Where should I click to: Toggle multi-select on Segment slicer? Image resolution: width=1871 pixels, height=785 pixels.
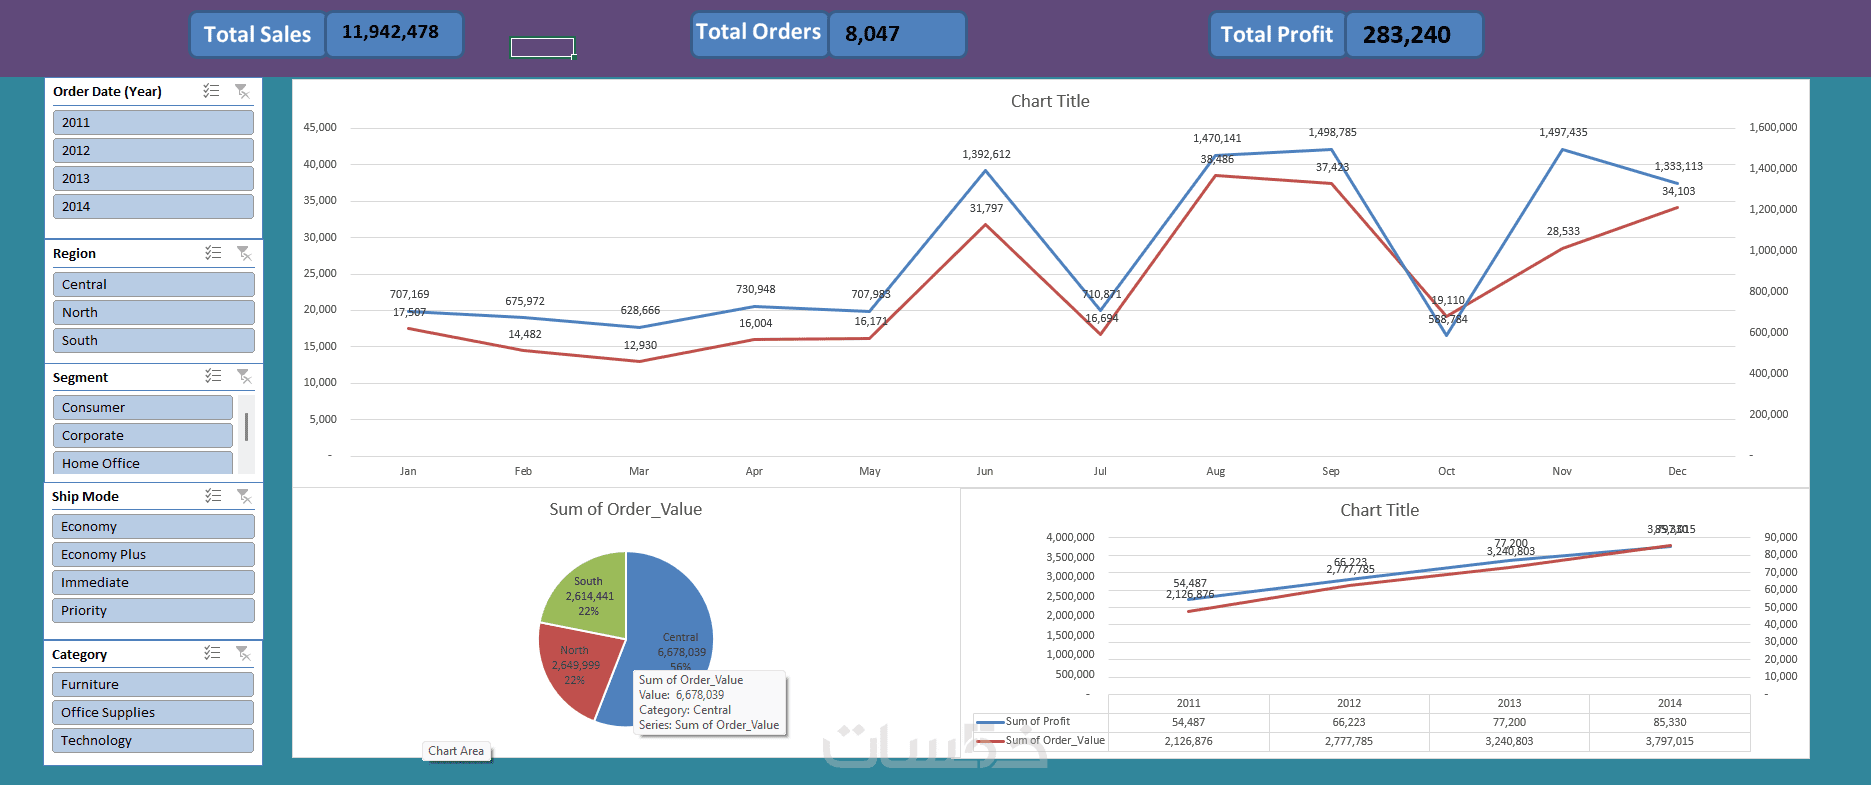tap(213, 376)
